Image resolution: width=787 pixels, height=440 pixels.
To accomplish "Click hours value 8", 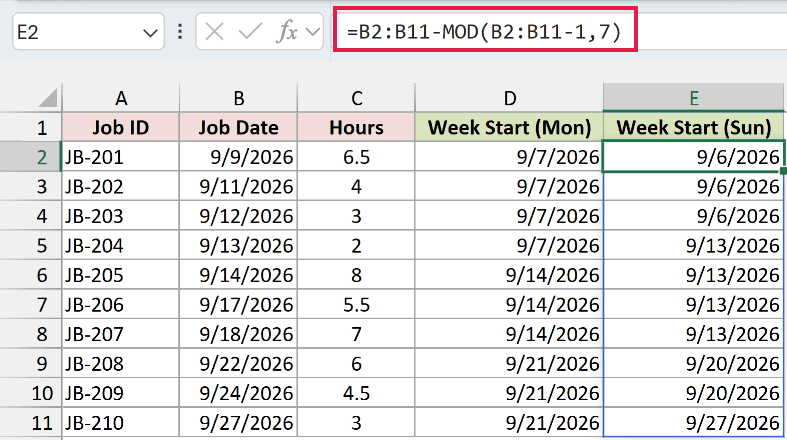I will 356,275.
